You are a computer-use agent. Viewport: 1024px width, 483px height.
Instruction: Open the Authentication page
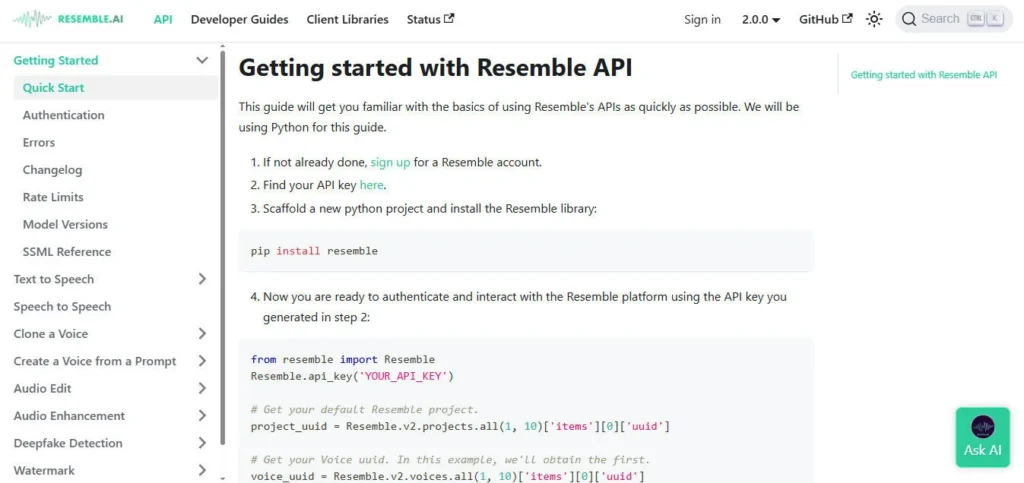click(63, 115)
